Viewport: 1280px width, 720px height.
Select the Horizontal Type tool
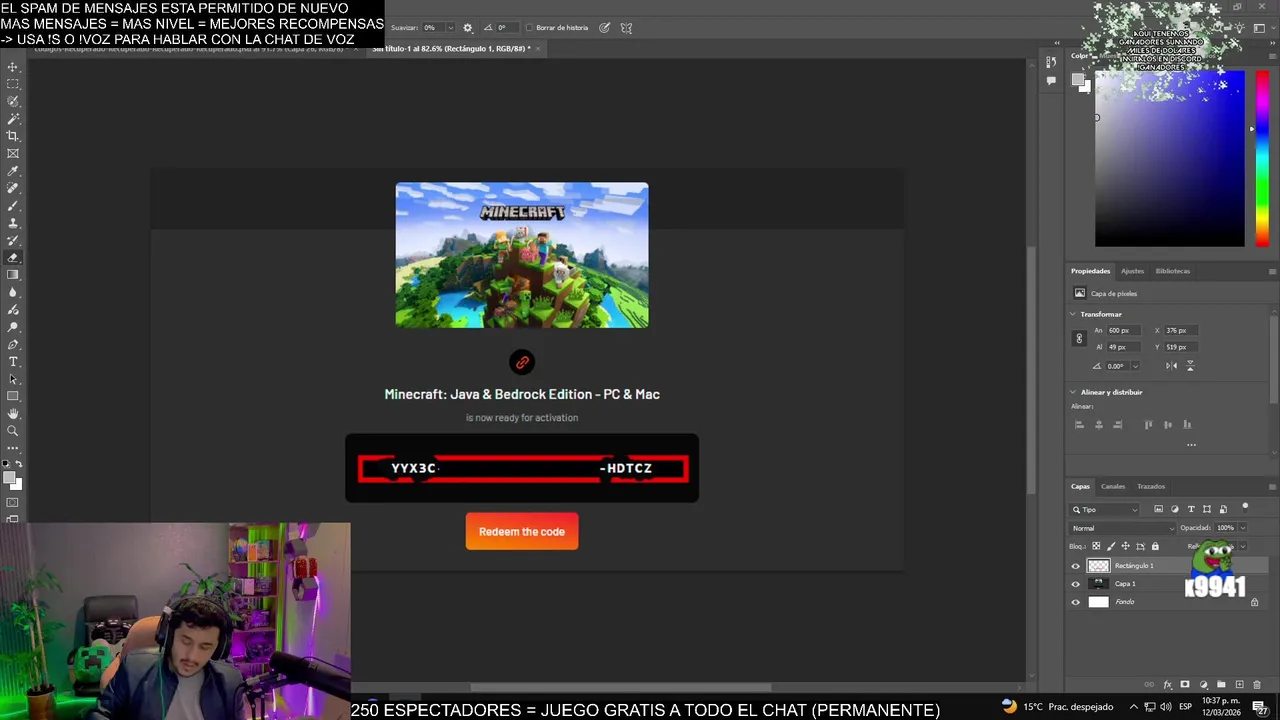pyautogui.click(x=13, y=362)
